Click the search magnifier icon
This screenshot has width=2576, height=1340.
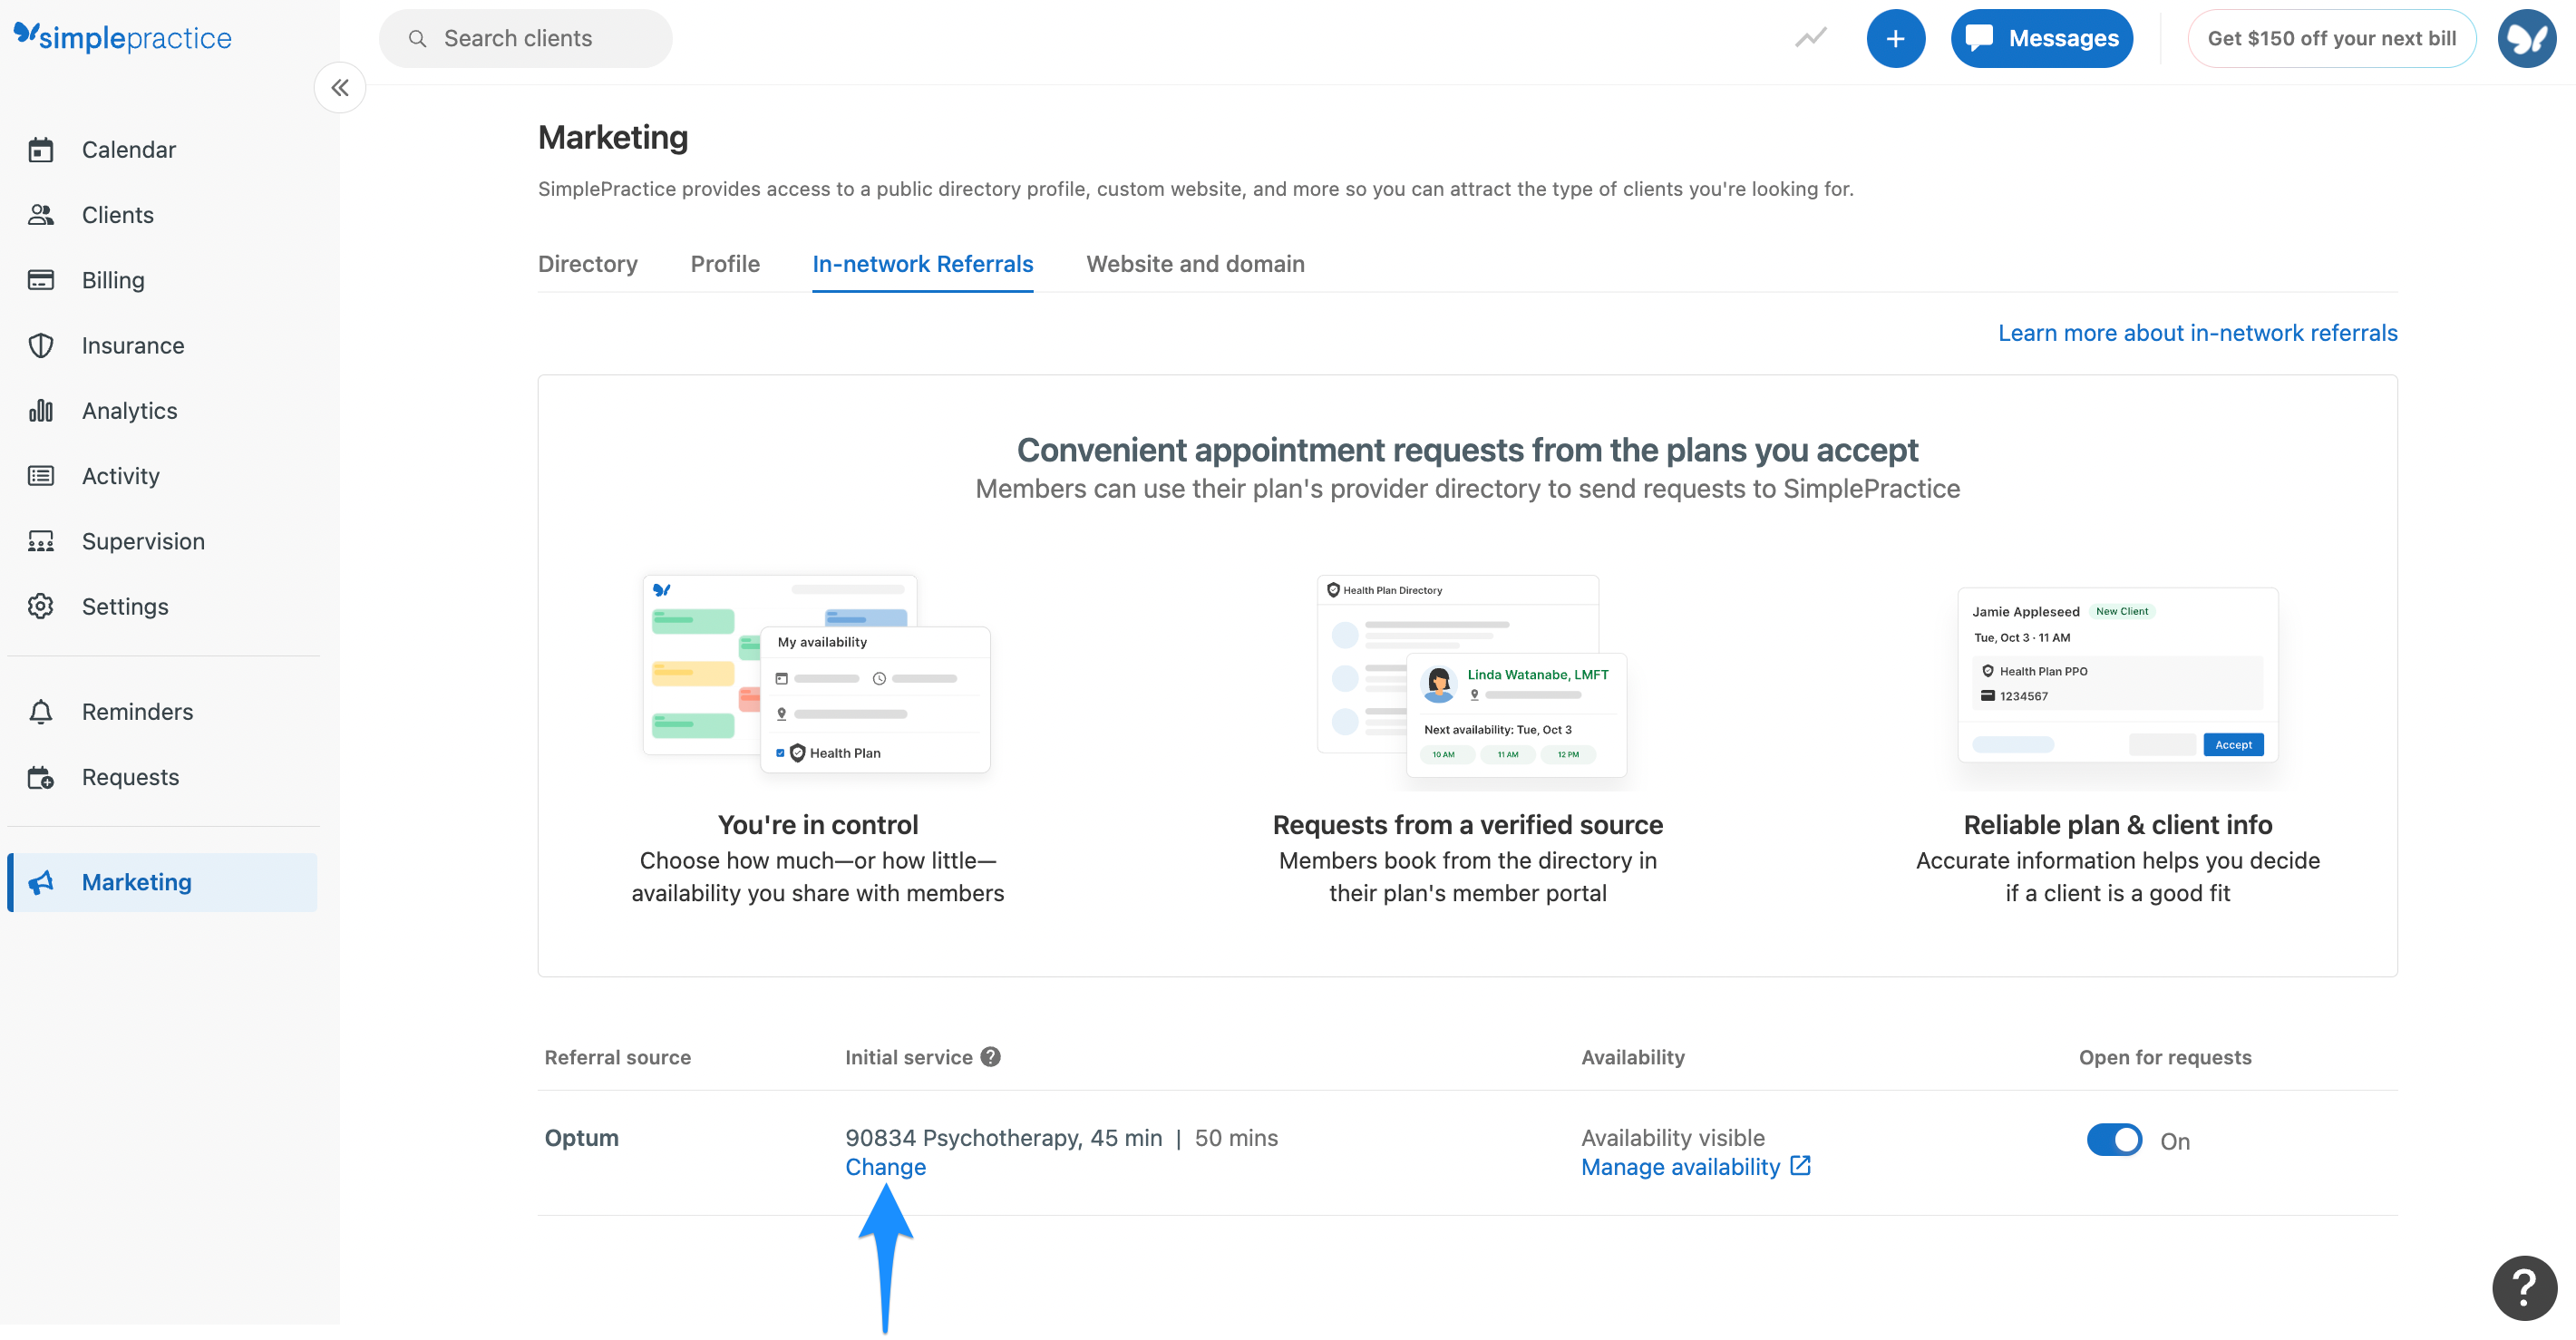pos(418,39)
